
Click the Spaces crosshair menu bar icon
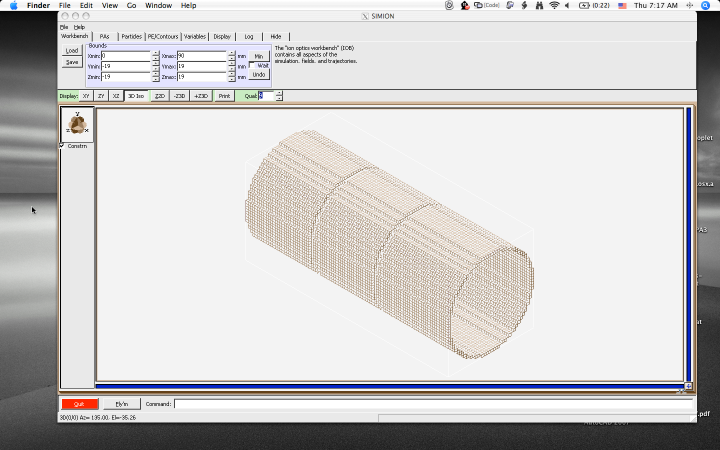click(689, 6)
